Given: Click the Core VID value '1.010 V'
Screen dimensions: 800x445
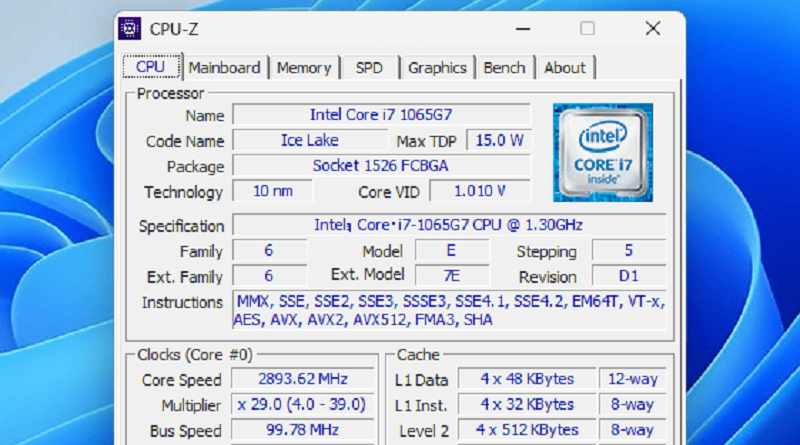Looking at the screenshot, I should click(480, 191).
